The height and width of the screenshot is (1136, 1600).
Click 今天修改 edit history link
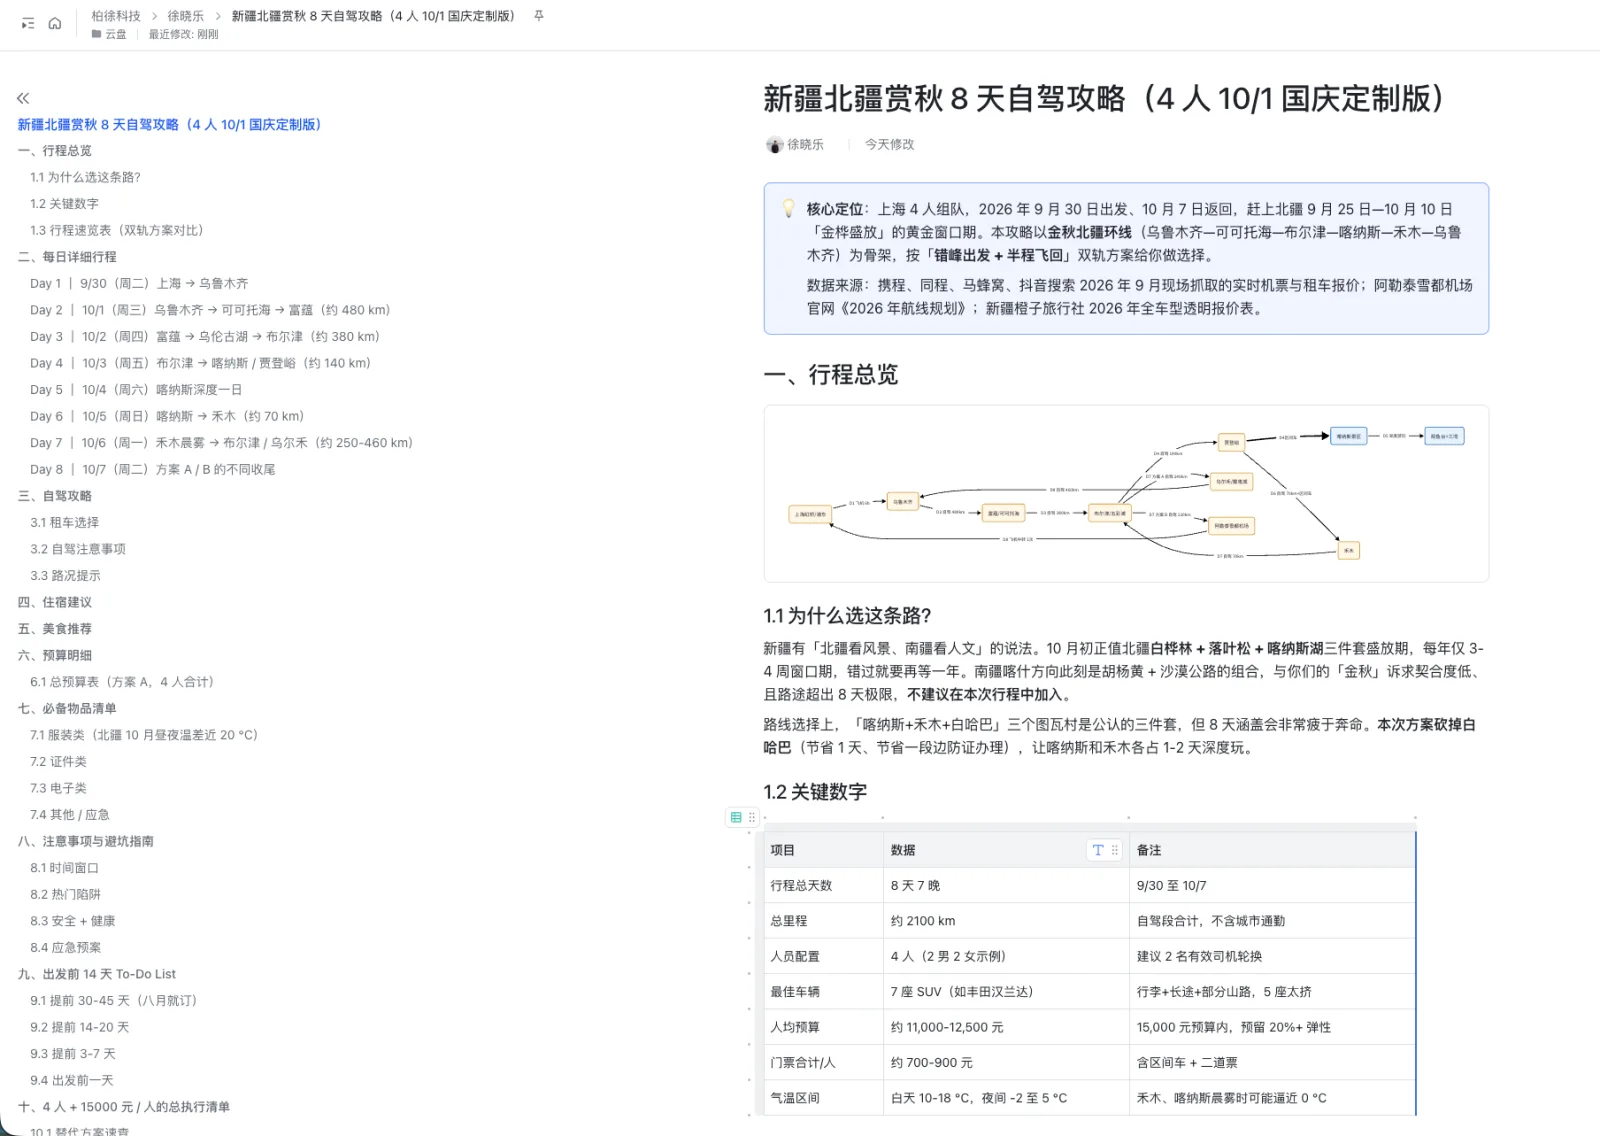(x=889, y=144)
